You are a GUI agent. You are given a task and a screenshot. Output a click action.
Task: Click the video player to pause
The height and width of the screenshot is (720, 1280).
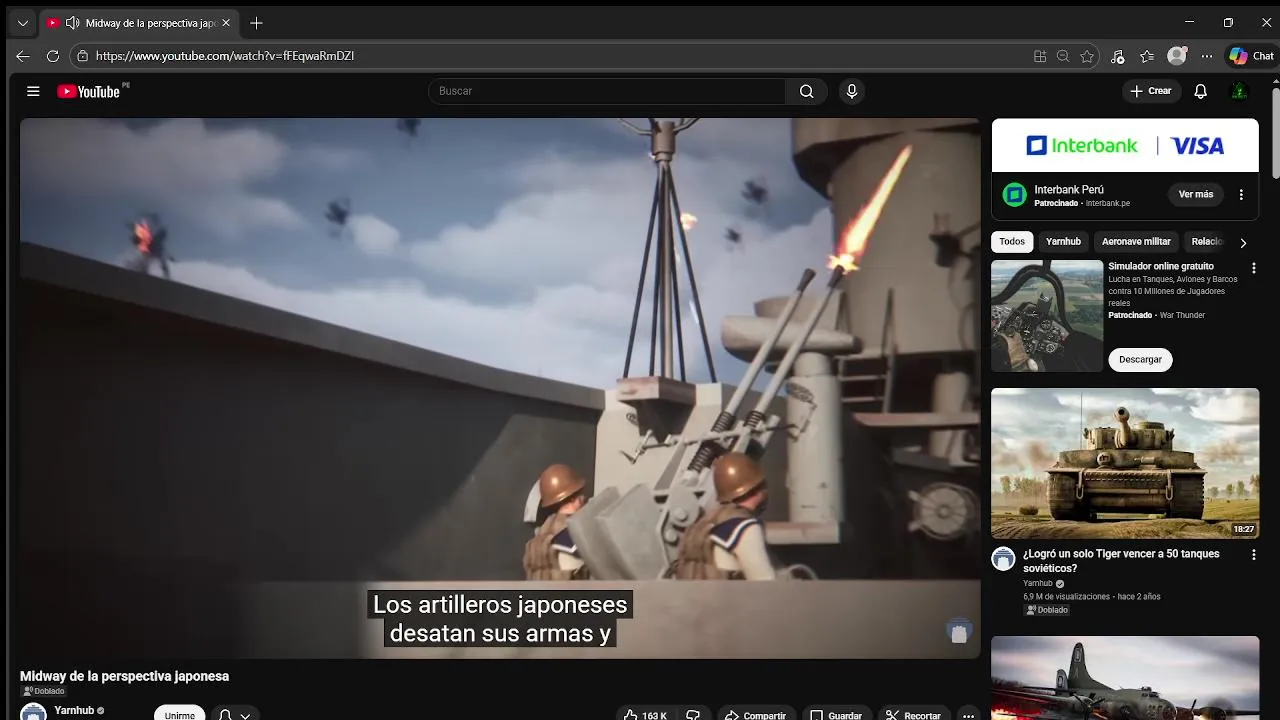click(500, 388)
